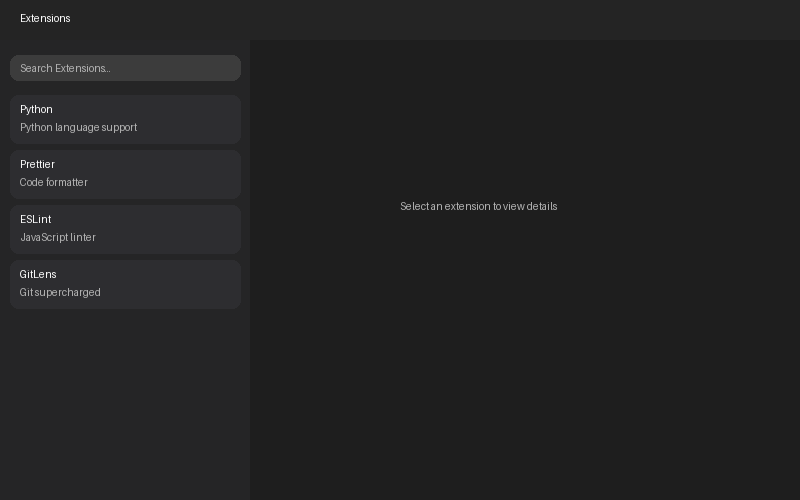Select the ESLint extension entry
The width and height of the screenshot is (800, 500).
[x=125, y=229]
